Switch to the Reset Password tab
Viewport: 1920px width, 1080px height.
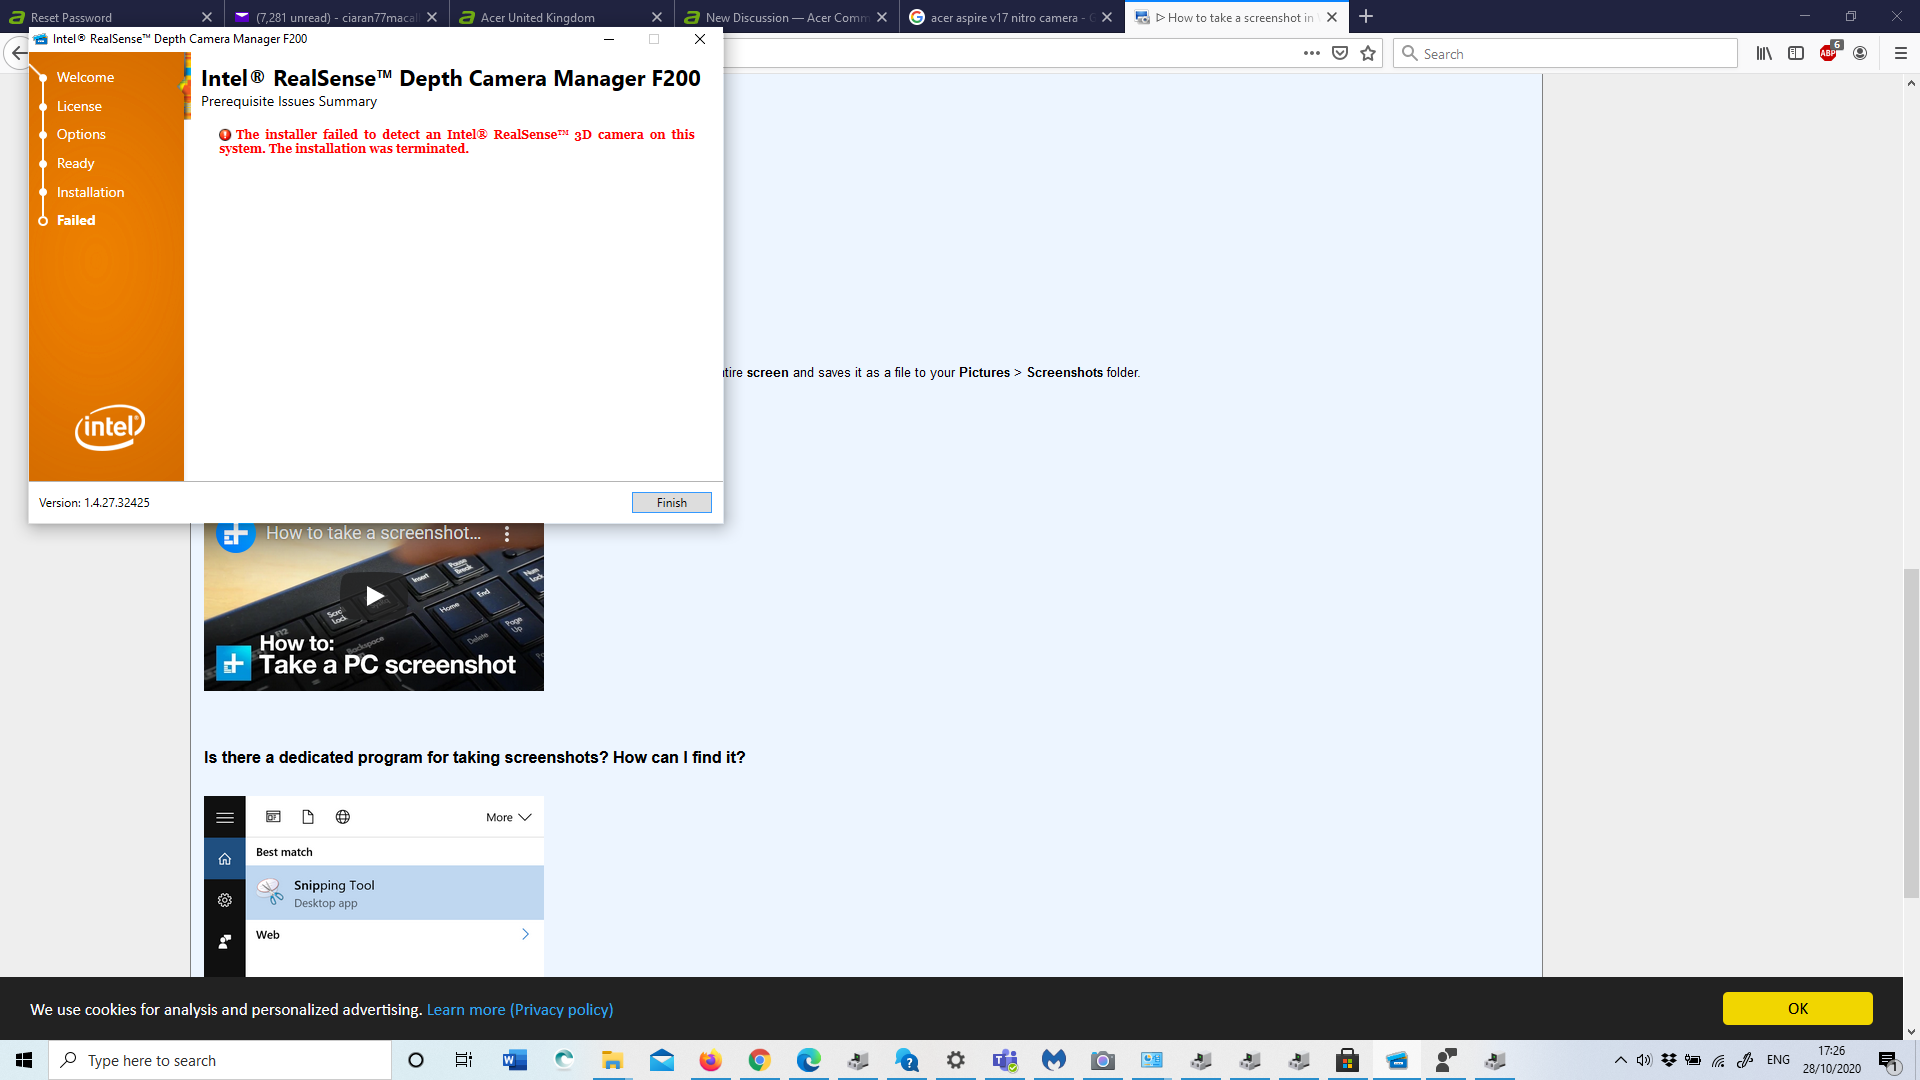[x=110, y=17]
